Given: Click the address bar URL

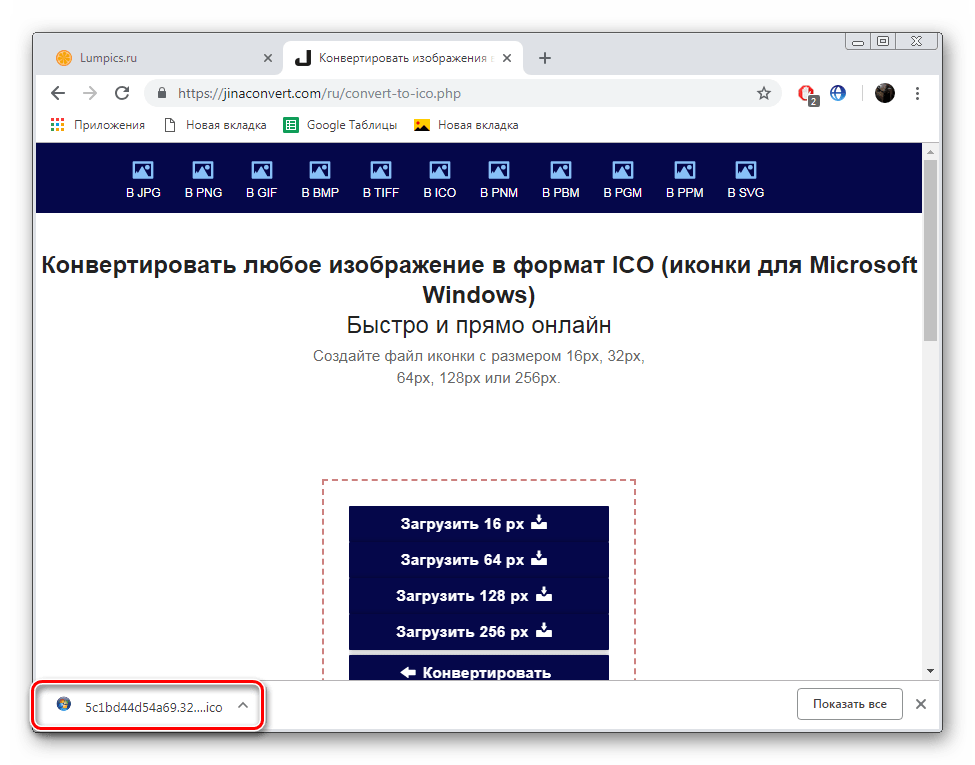Looking at the screenshot, I should click(x=320, y=93).
